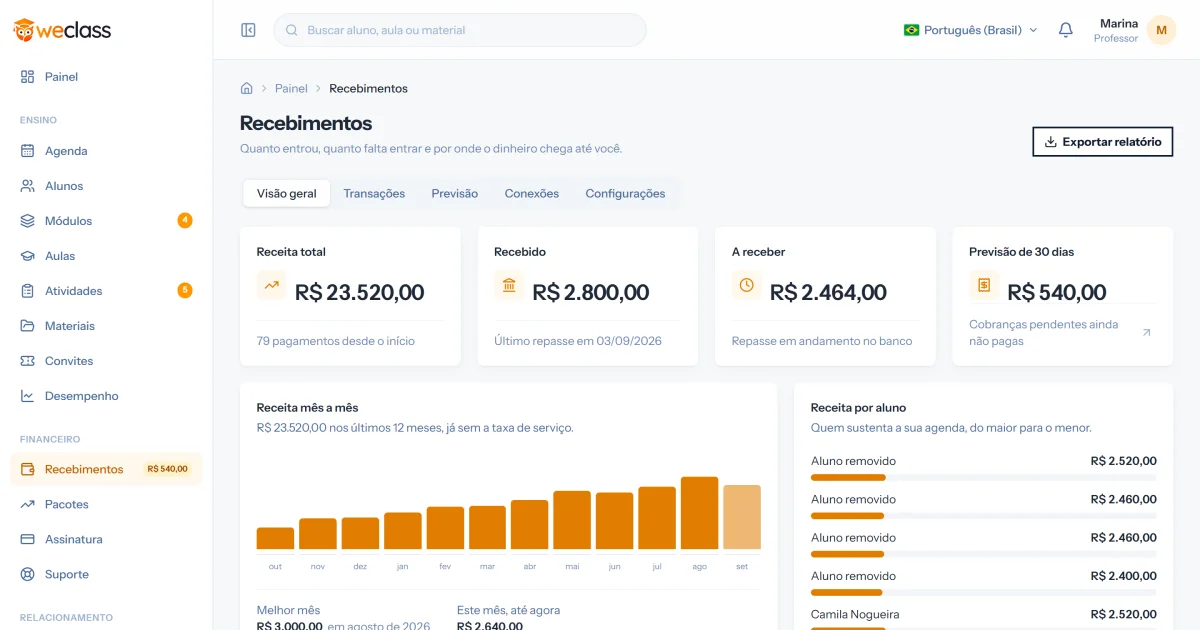The height and width of the screenshot is (630, 1200).
Task: Click the Exportar relatório button
Action: (1102, 142)
